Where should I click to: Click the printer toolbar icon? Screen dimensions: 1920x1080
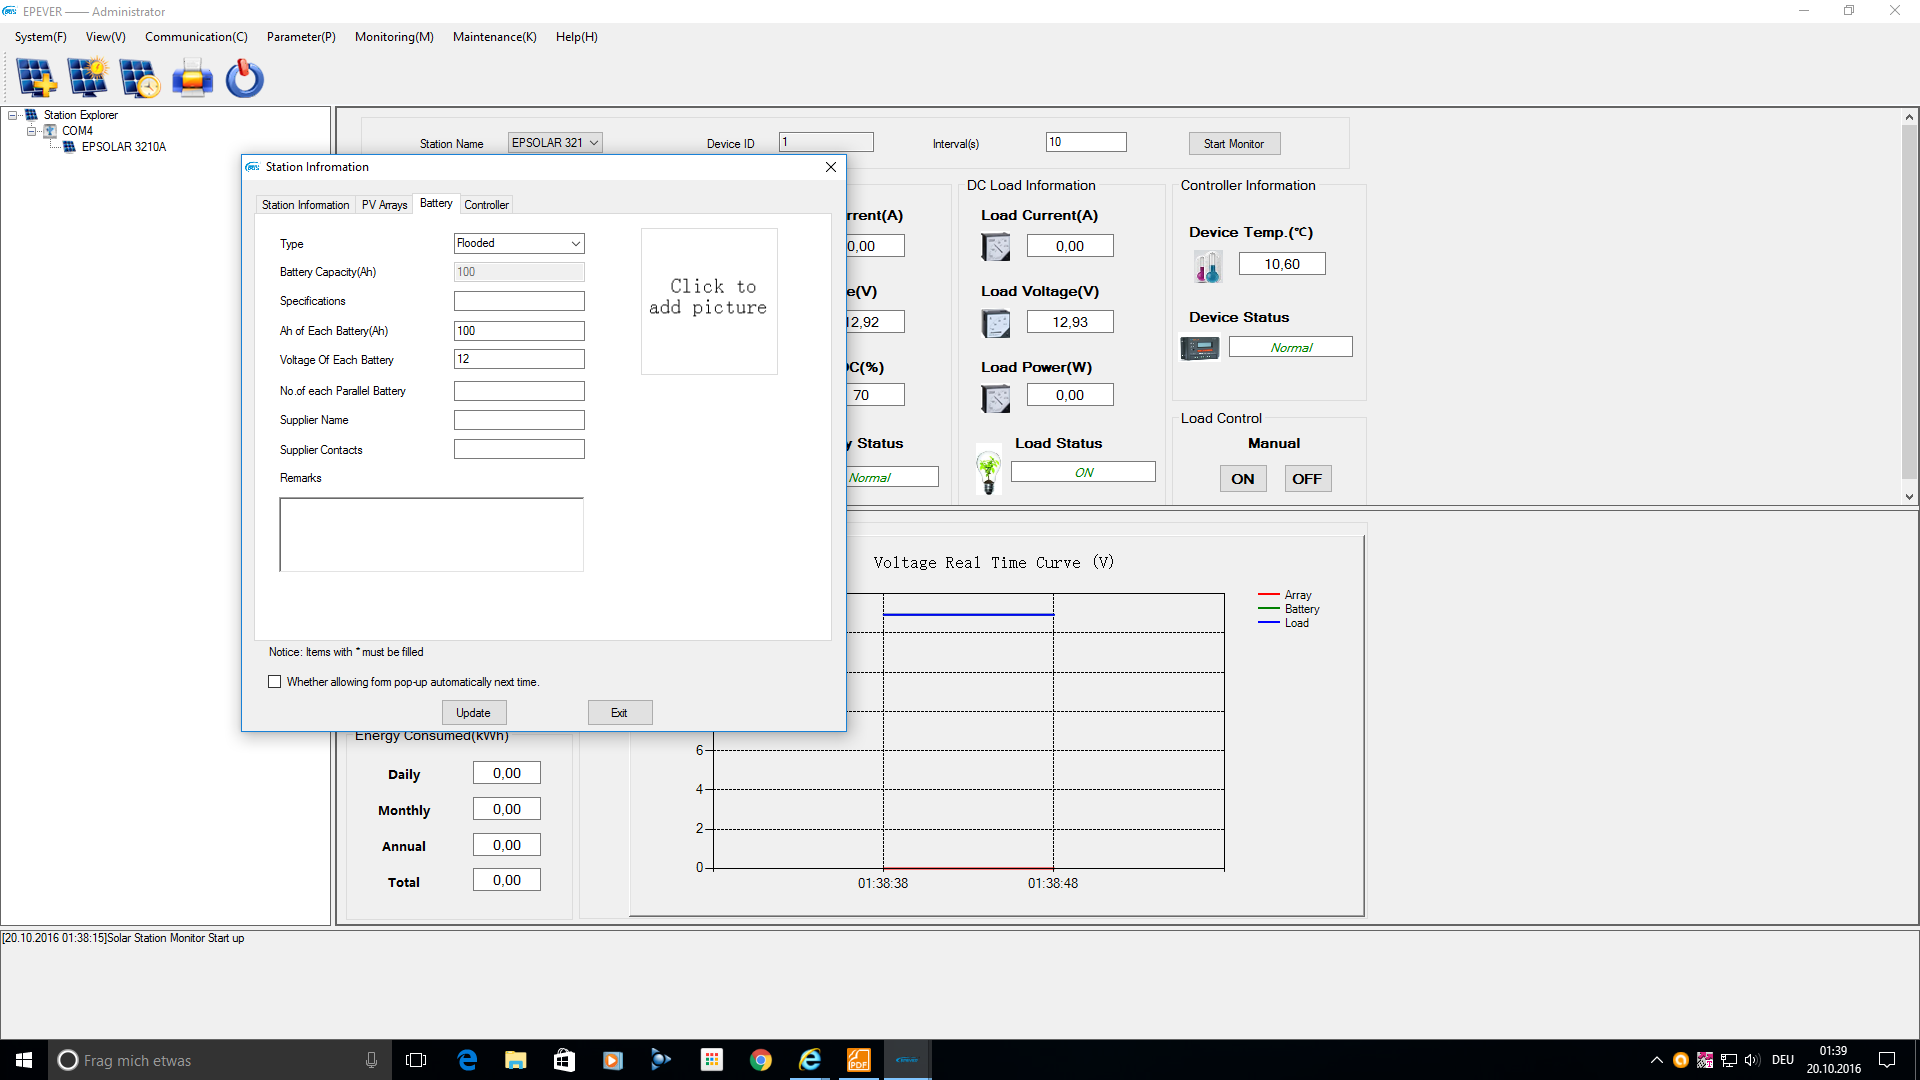(192, 78)
